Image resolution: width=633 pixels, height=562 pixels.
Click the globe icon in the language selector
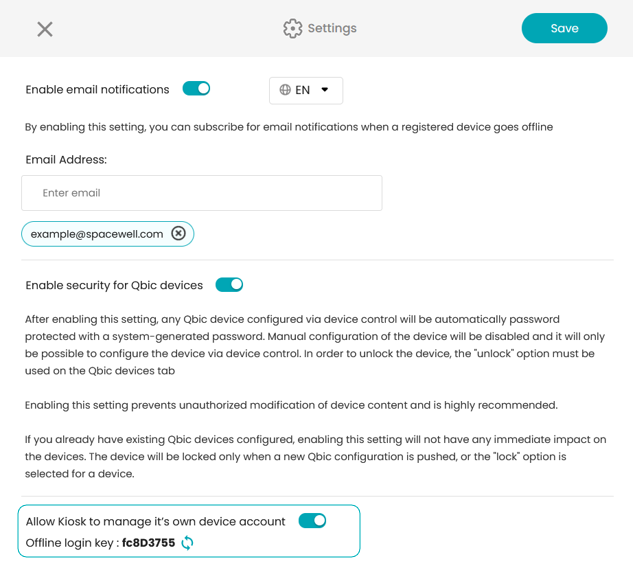(x=285, y=90)
